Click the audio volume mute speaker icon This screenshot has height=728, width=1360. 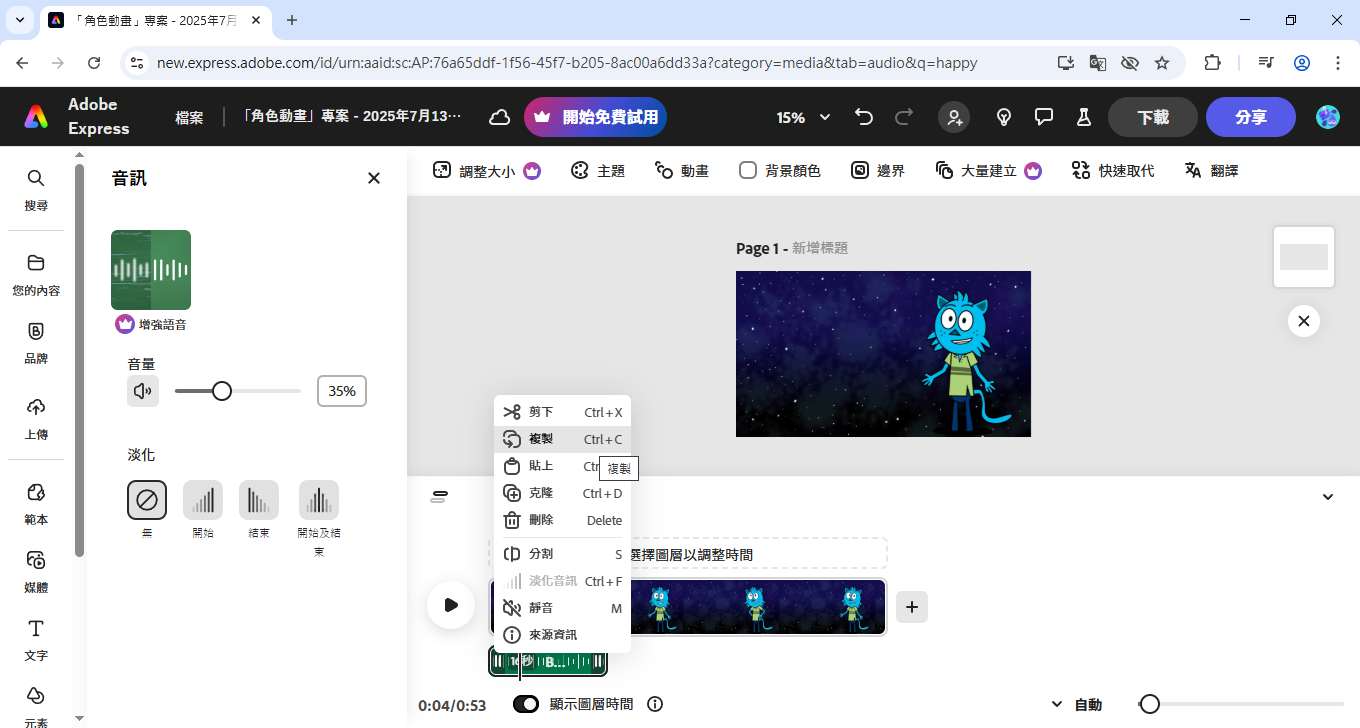(143, 391)
